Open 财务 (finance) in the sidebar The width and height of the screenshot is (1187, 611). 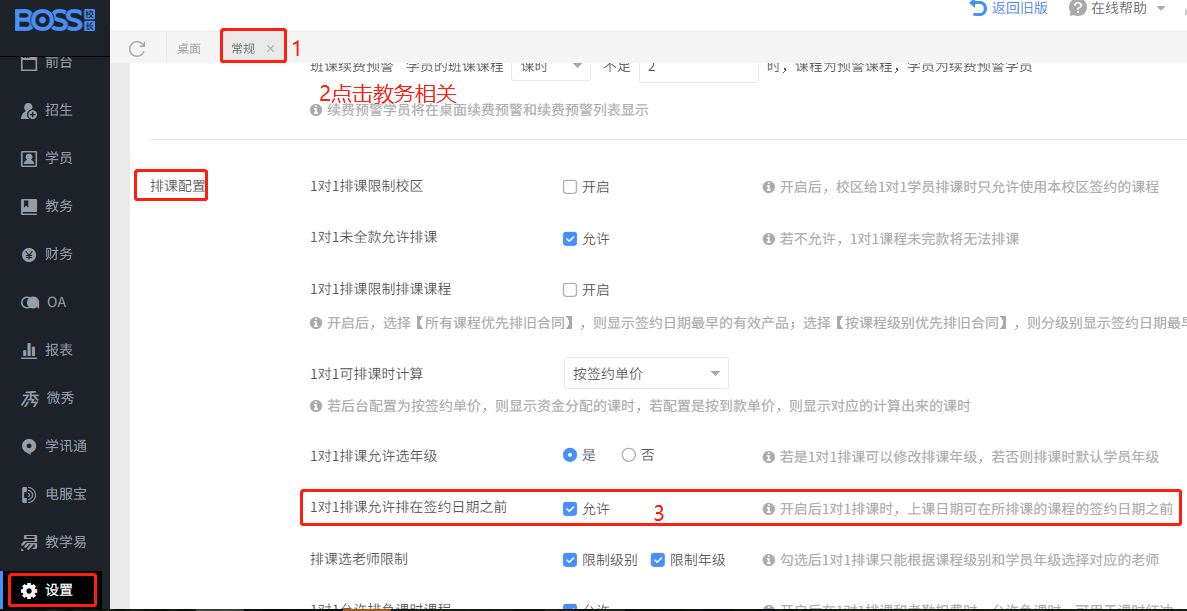pyautogui.click(x=47, y=254)
